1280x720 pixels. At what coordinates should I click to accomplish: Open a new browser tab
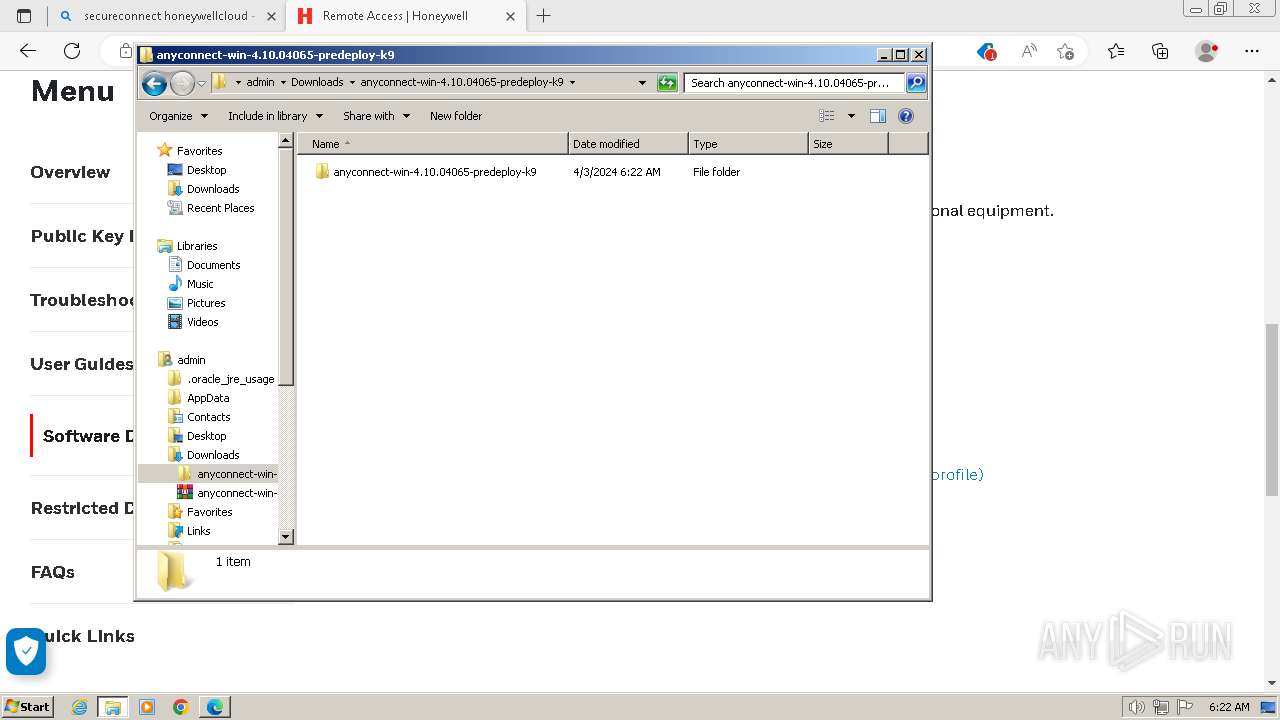click(543, 16)
